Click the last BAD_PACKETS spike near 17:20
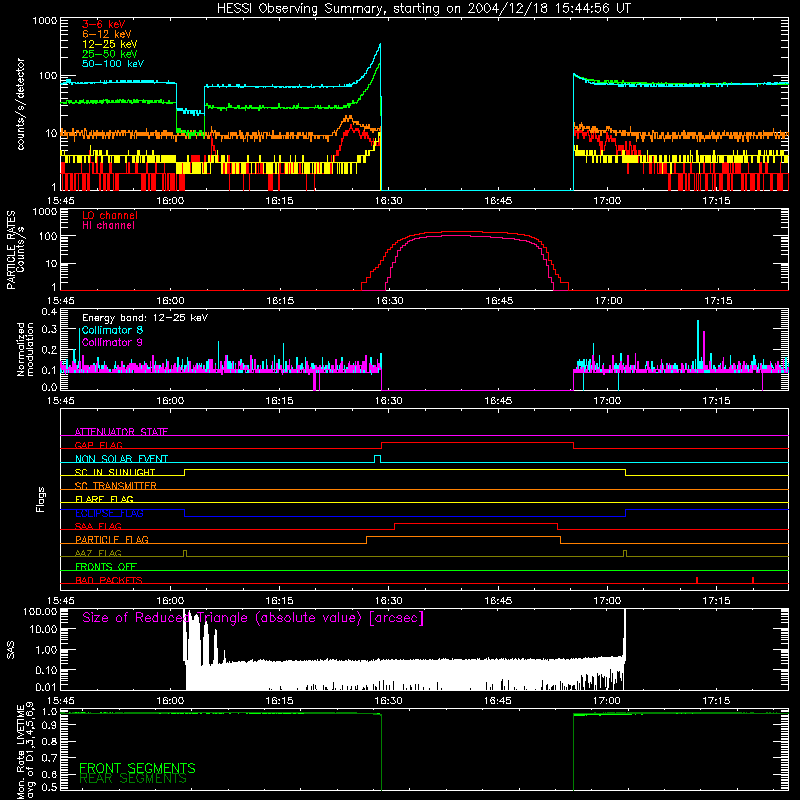This screenshot has width=800, height=800. coord(753,580)
